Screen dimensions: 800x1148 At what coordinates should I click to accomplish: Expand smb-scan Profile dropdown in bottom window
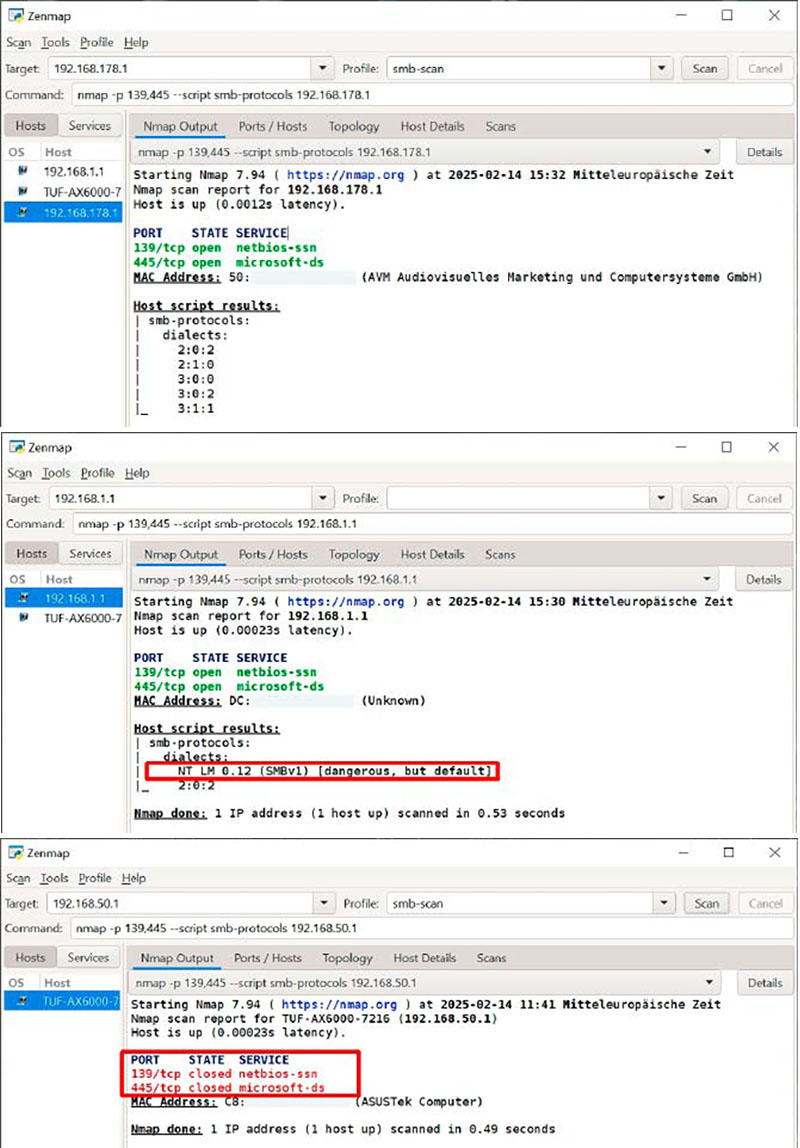click(x=663, y=903)
